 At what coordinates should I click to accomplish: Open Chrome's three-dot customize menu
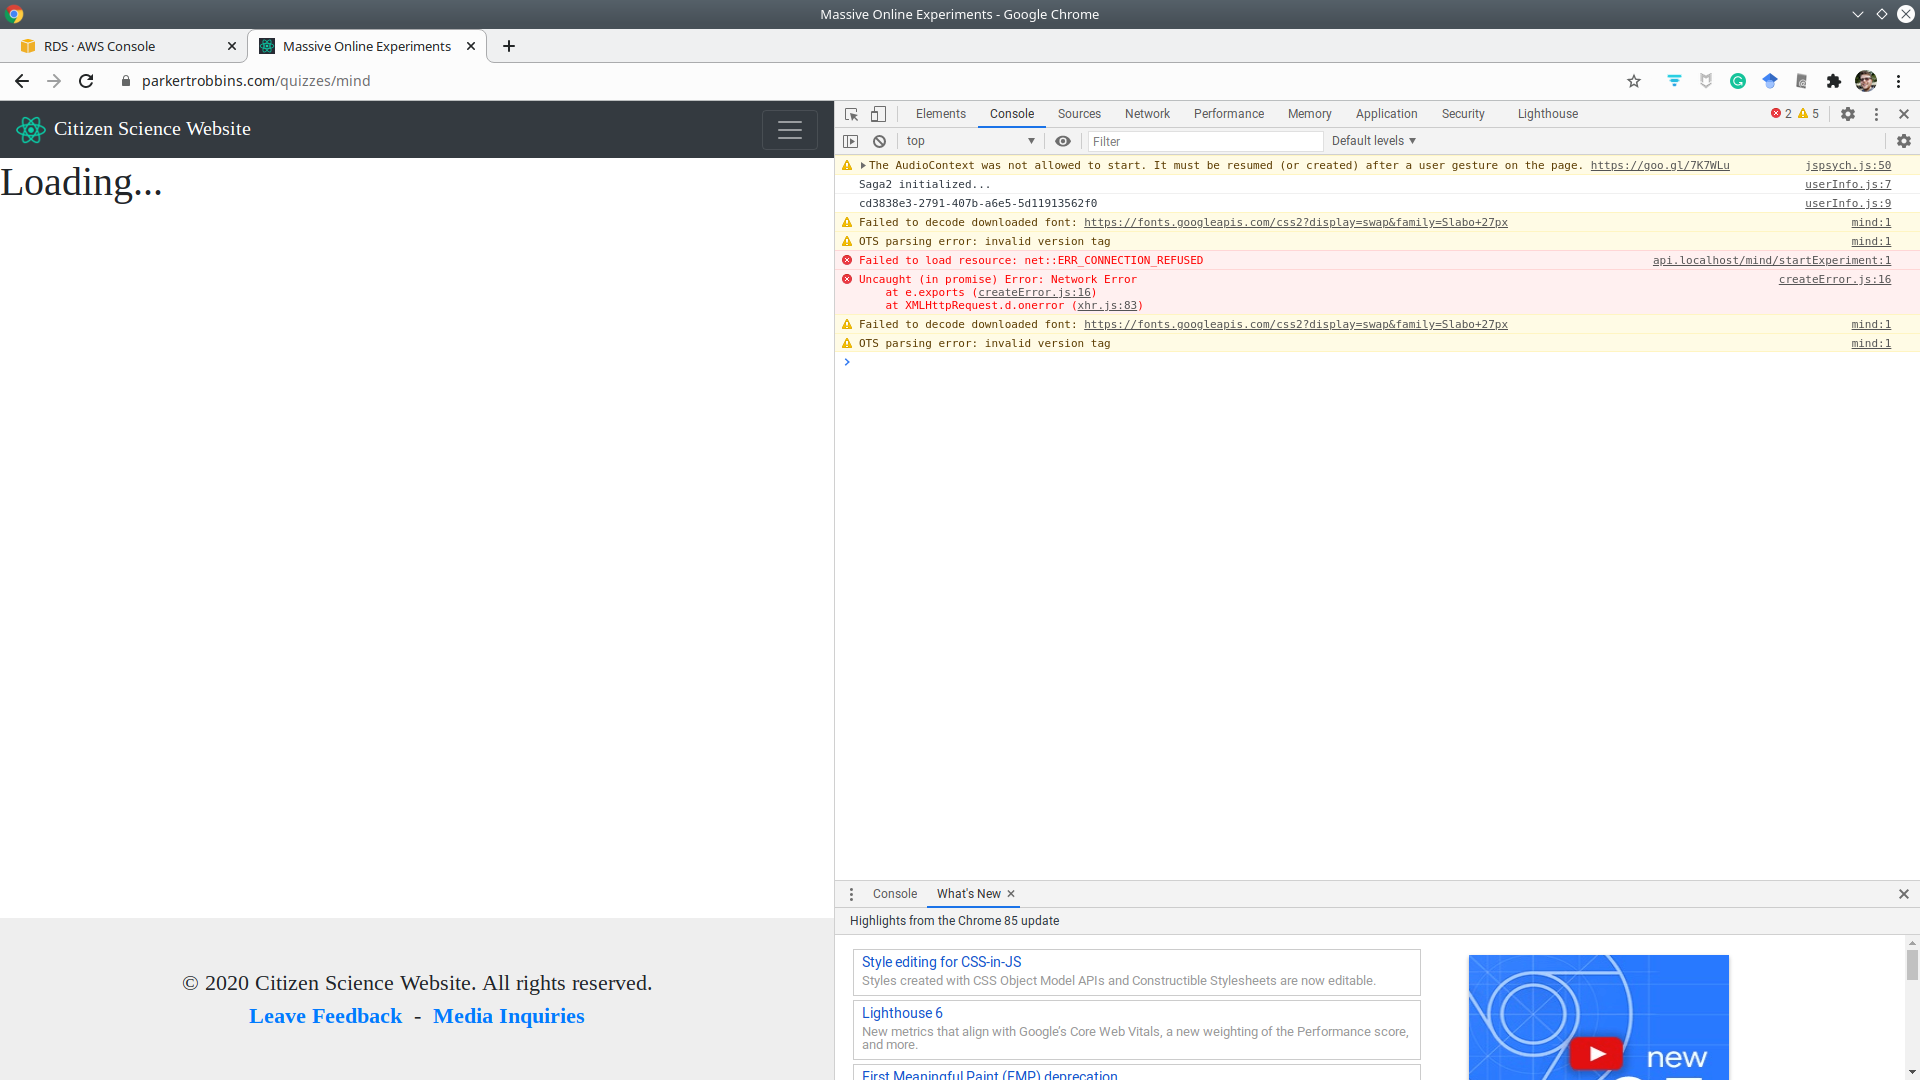(x=1897, y=81)
